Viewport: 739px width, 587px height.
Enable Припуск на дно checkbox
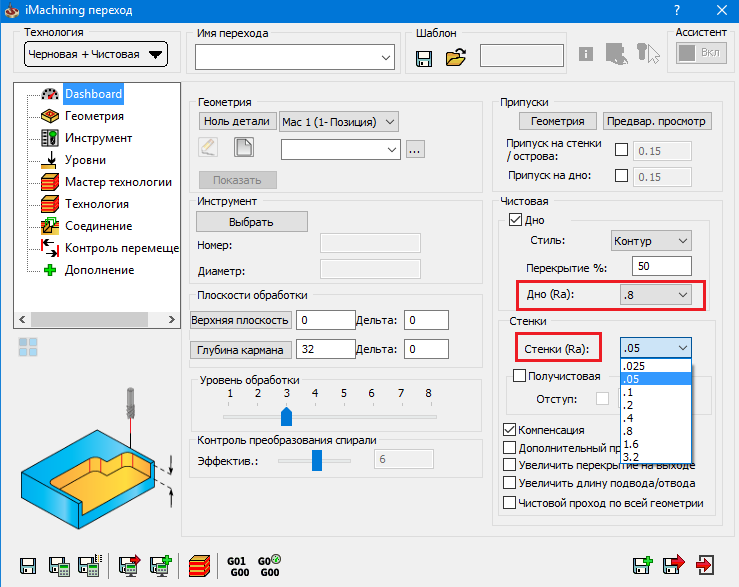[x=621, y=175]
